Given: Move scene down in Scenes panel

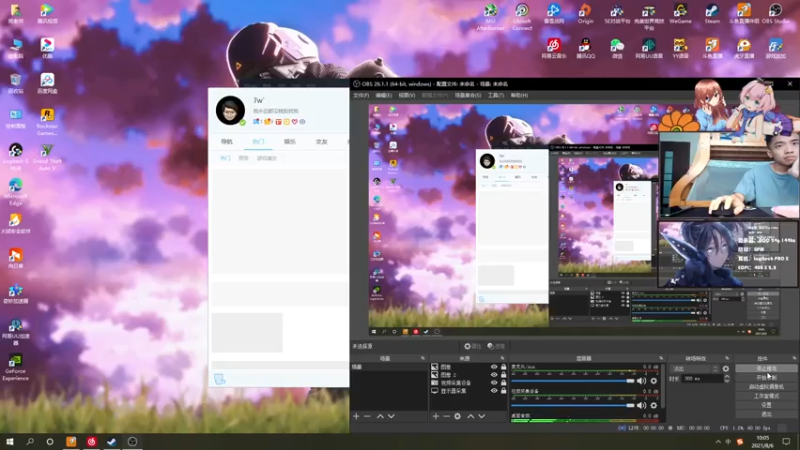Looking at the screenshot, I should pos(391,416).
